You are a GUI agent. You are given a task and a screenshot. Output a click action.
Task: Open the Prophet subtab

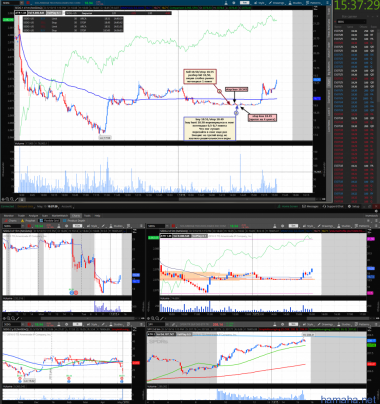(28, 221)
